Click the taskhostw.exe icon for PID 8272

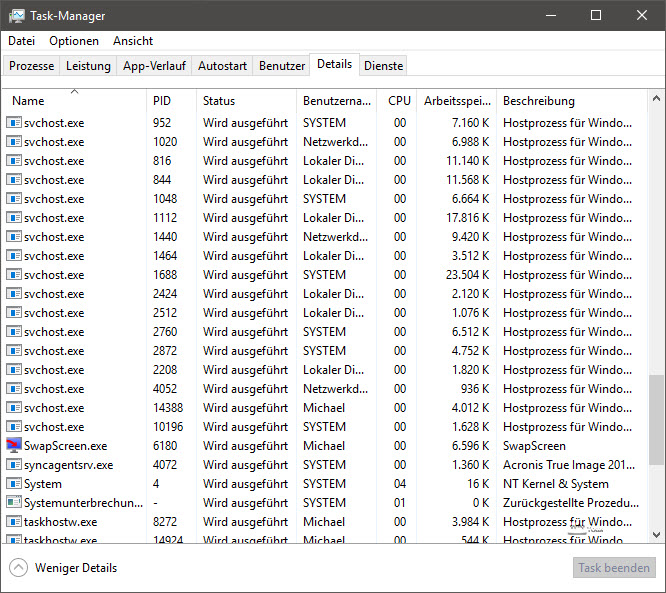(14, 522)
